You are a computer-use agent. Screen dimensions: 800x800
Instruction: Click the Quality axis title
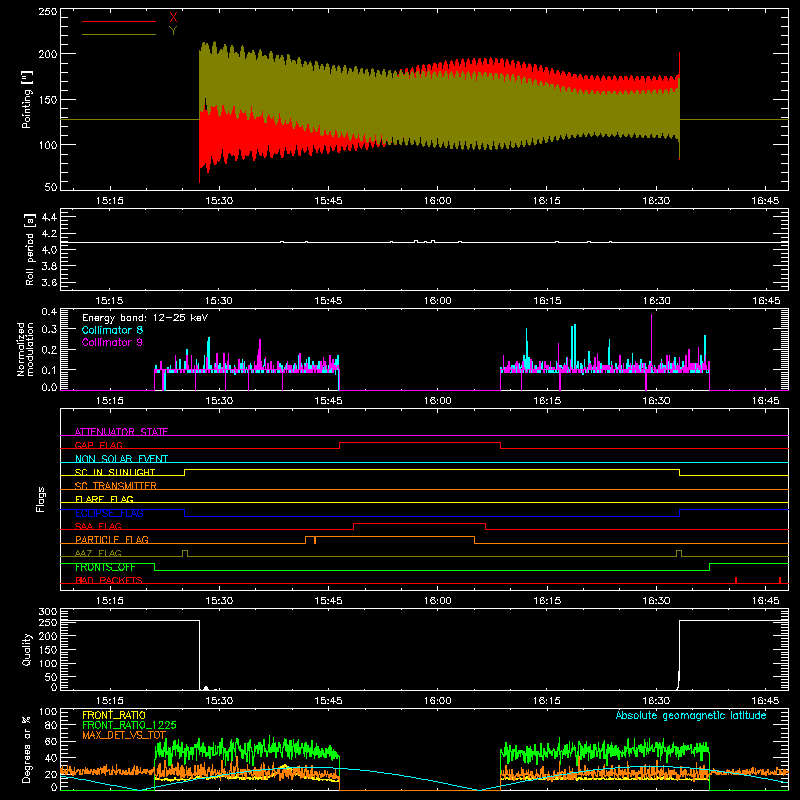pyautogui.click(x=27, y=649)
